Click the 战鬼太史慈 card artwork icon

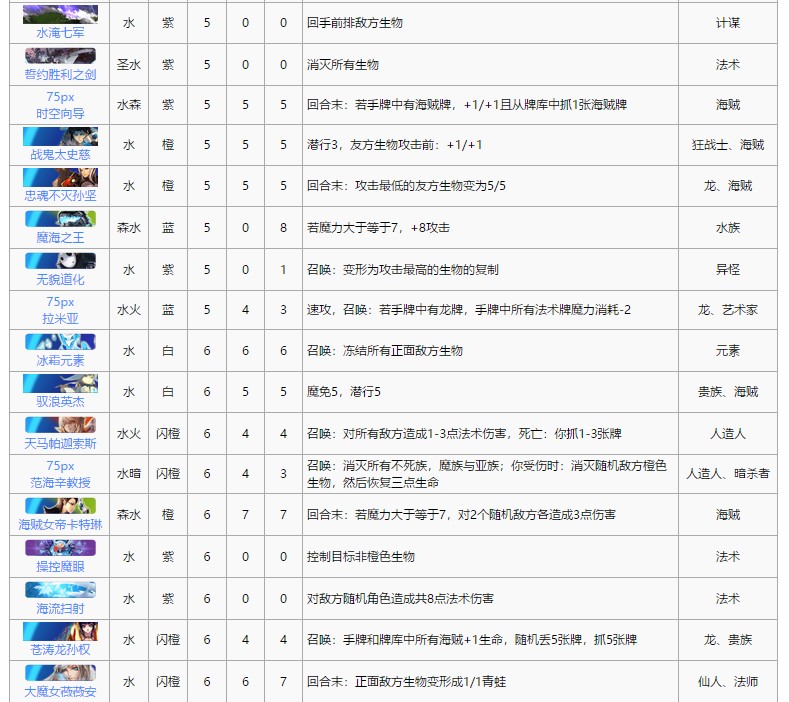[60, 136]
